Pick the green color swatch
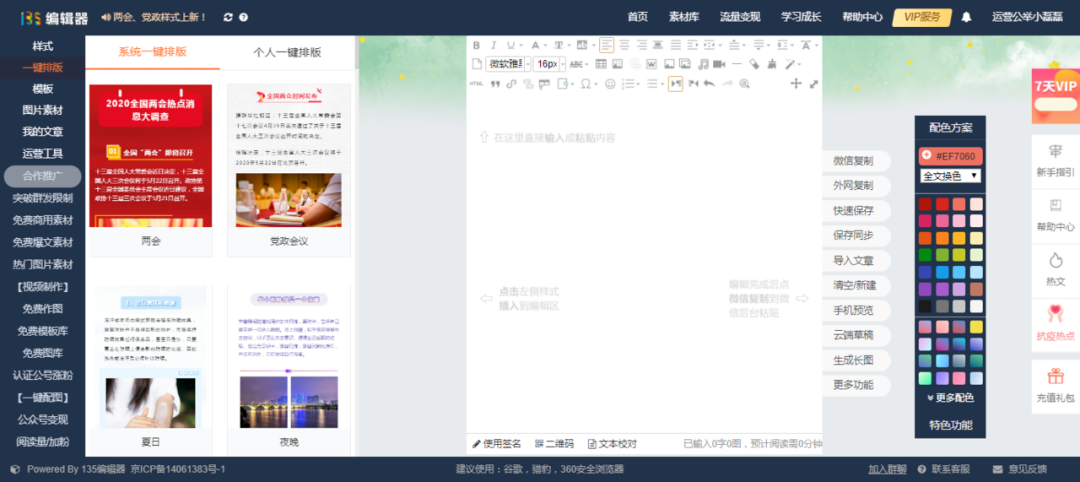 [925, 255]
